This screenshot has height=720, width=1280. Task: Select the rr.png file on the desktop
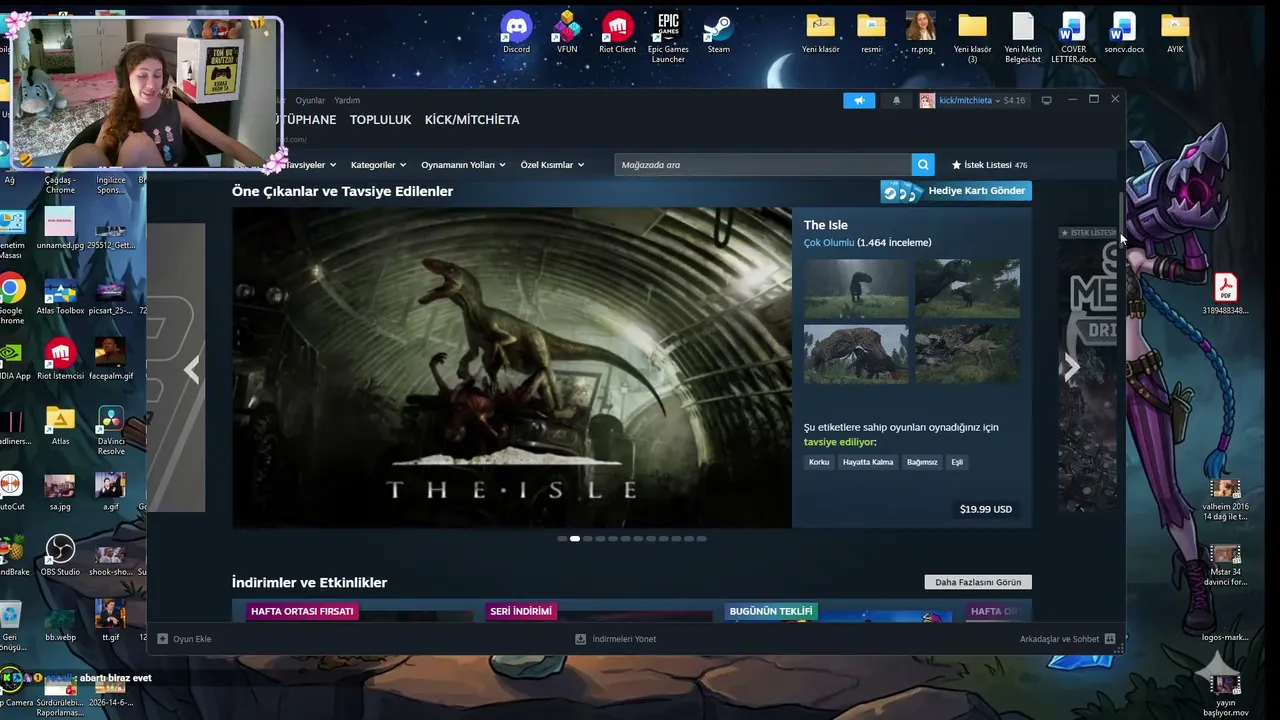(921, 33)
